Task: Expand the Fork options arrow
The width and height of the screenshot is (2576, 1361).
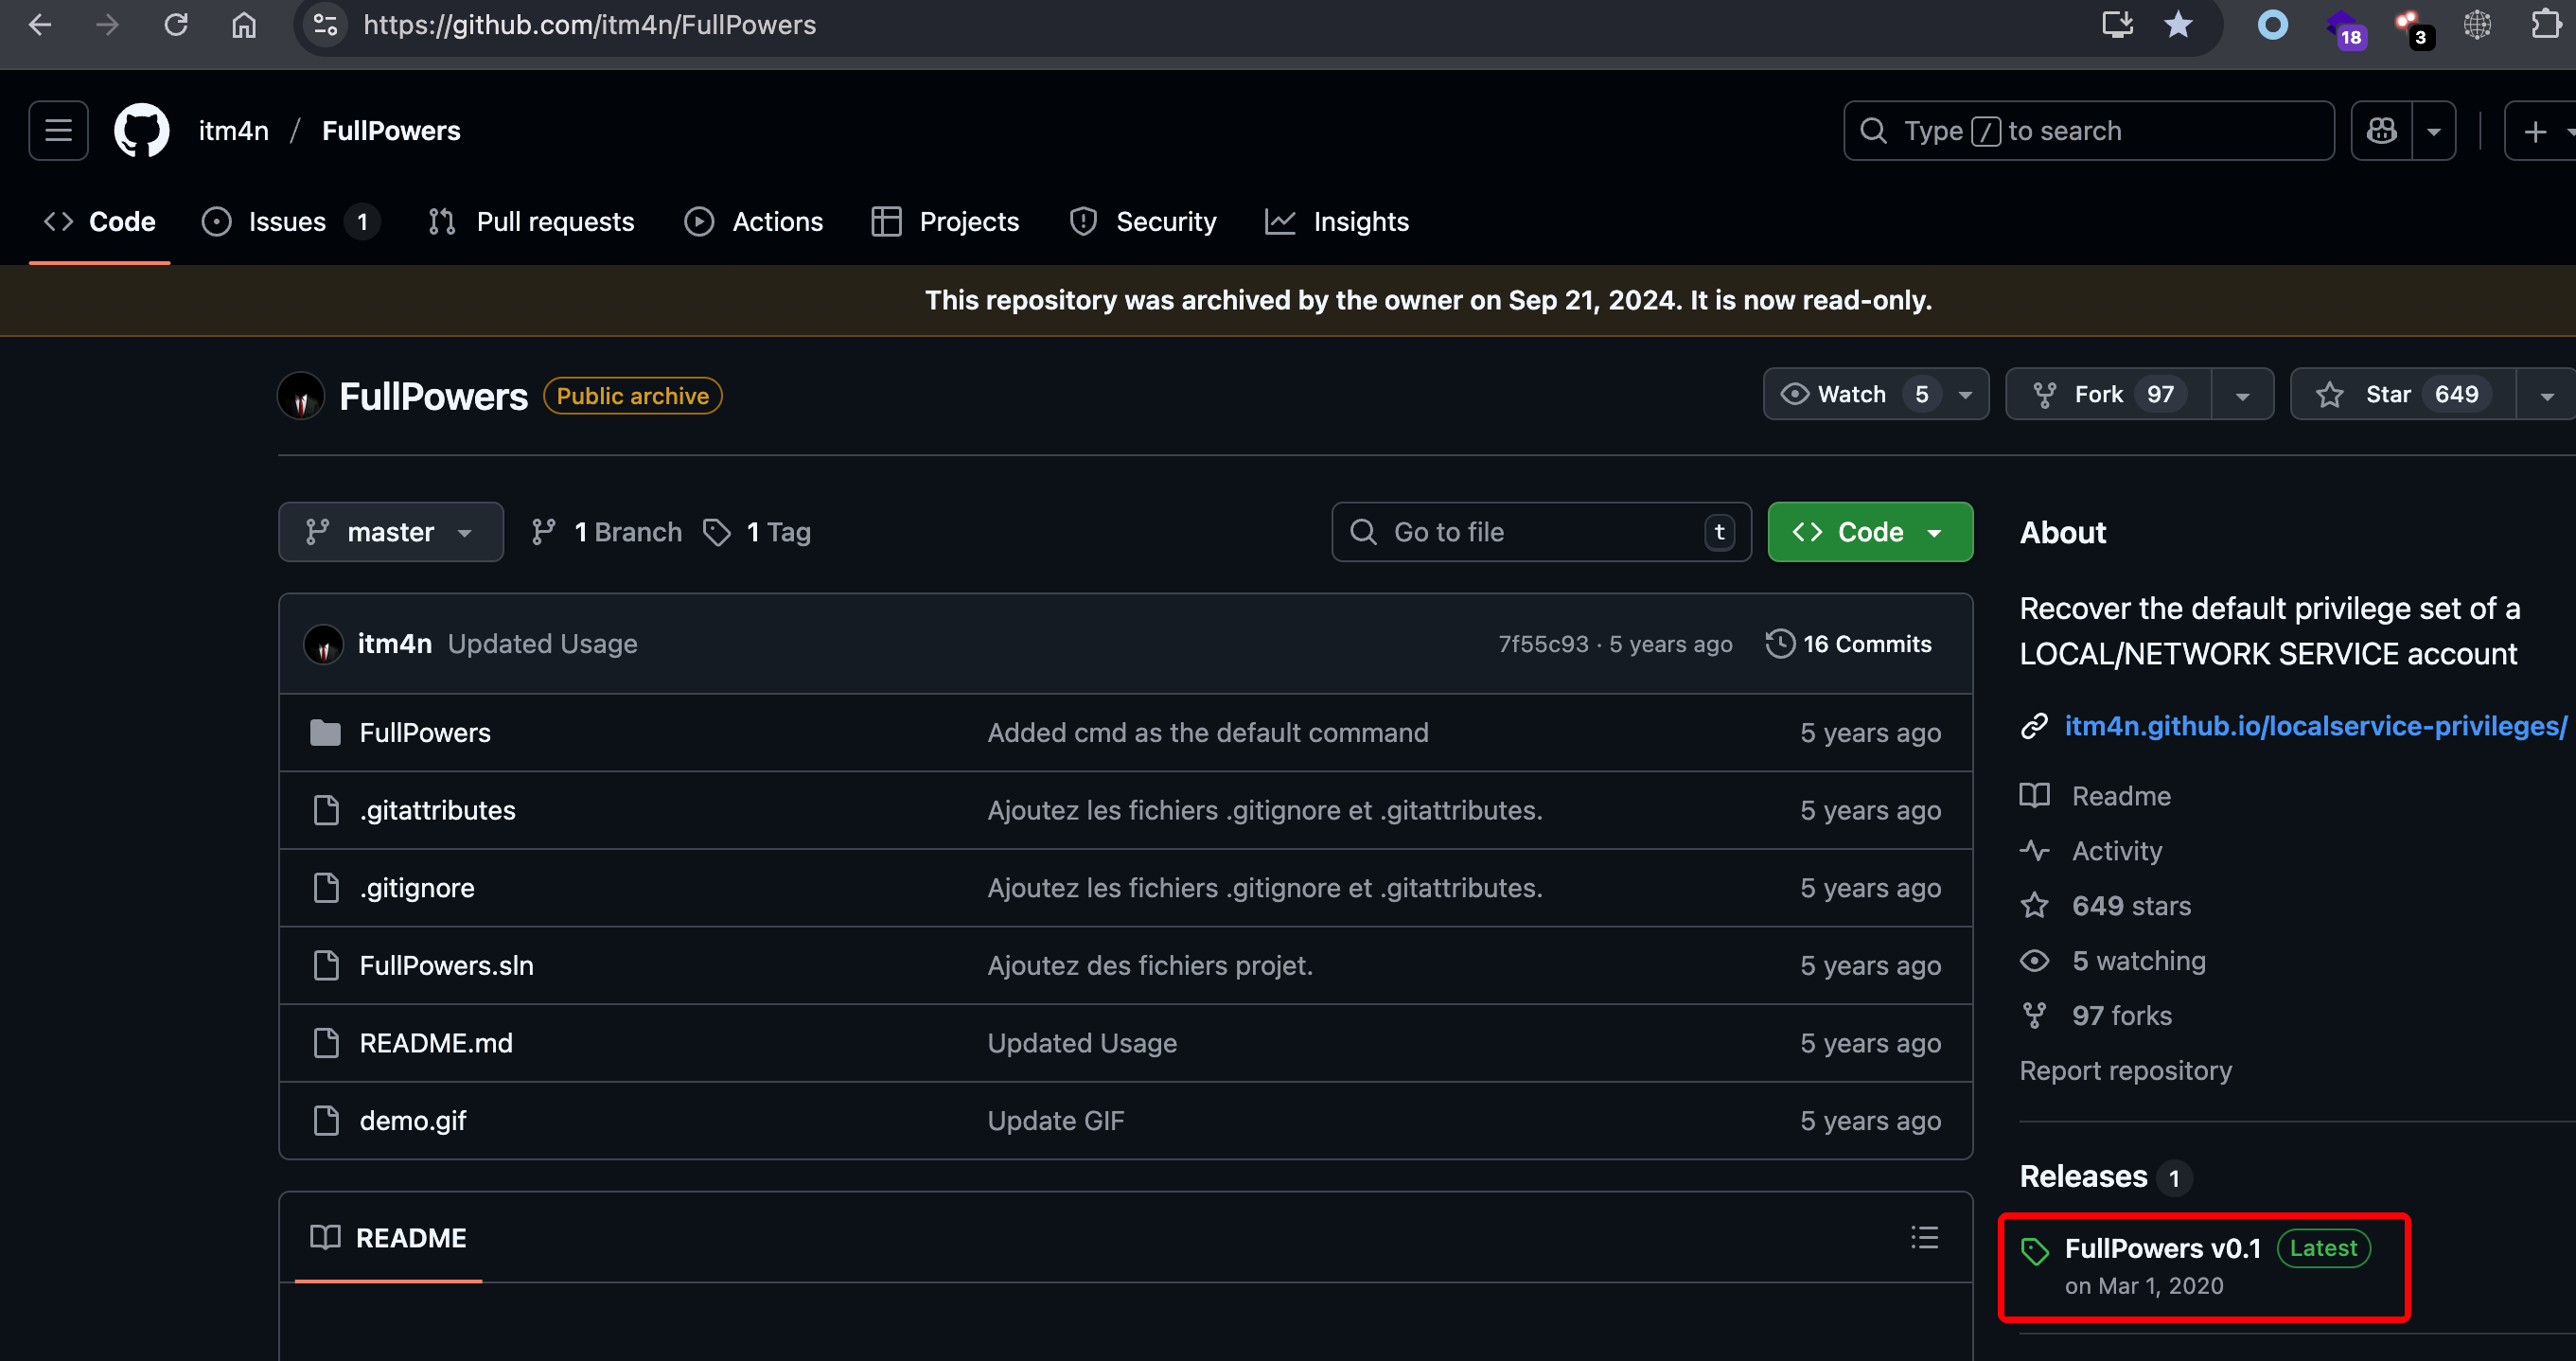Action: [x=2242, y=395]
